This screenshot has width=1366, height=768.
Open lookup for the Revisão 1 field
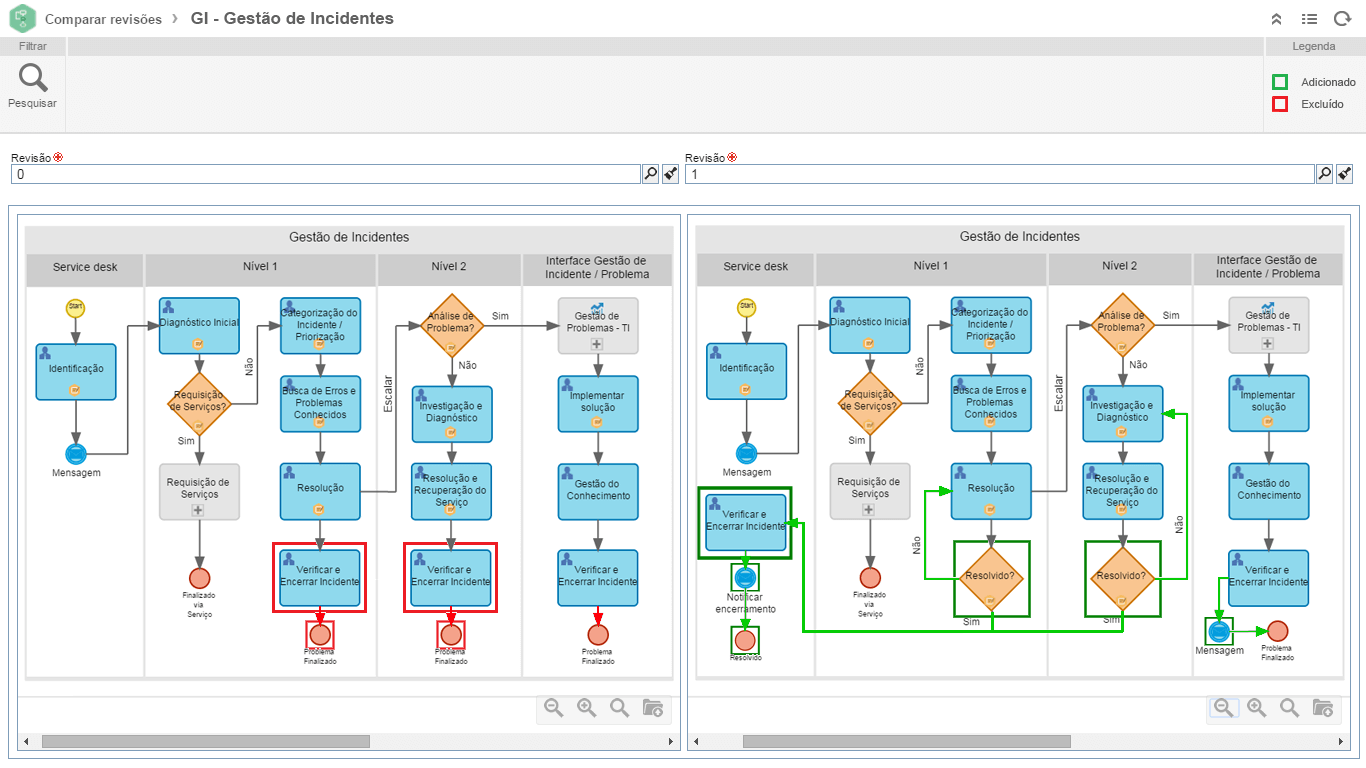1324,174
